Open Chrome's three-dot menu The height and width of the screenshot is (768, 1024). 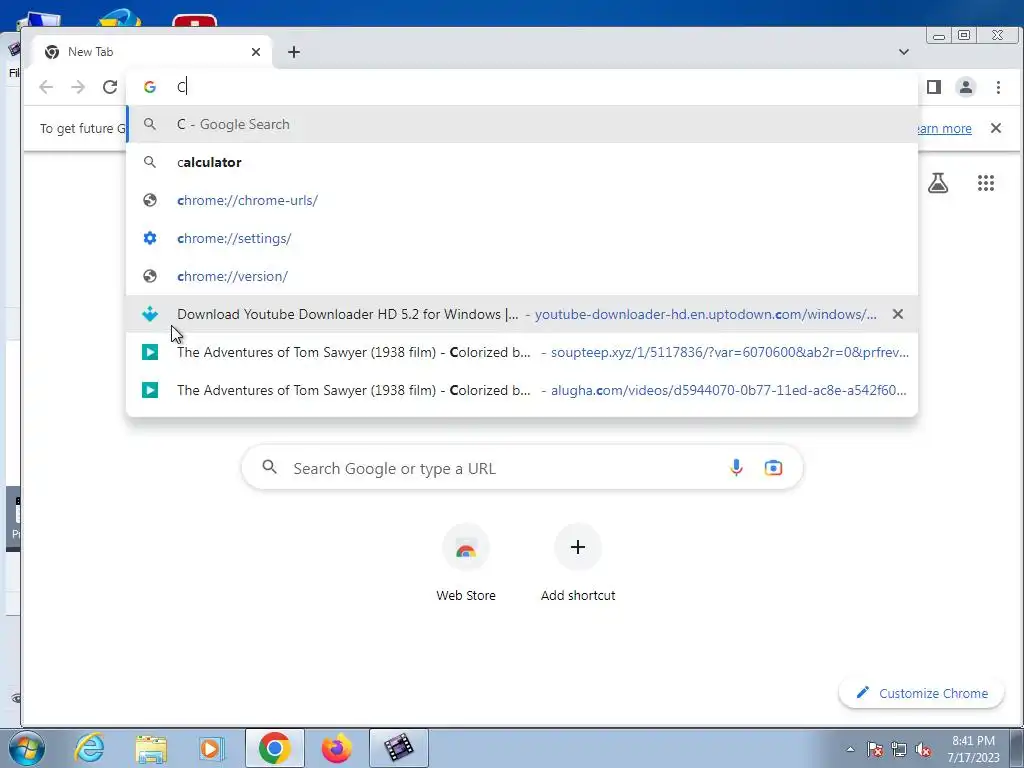click(998, 87)
